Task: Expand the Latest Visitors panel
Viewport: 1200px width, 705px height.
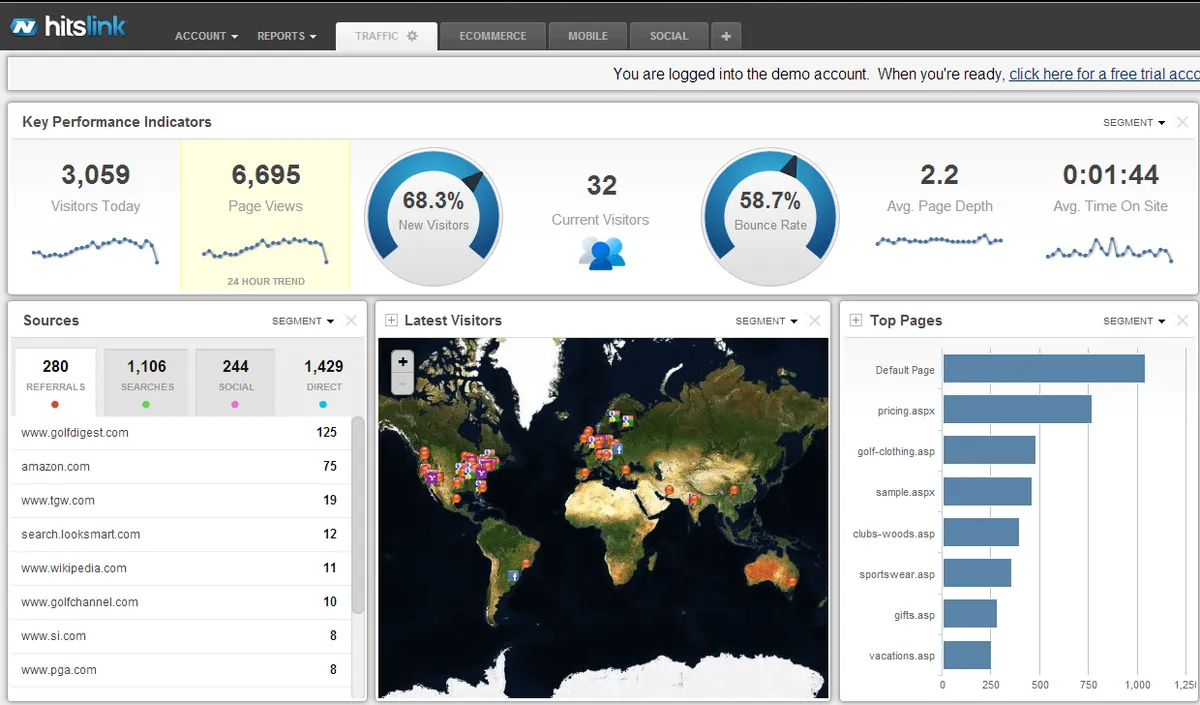Action: pos(391,321)
